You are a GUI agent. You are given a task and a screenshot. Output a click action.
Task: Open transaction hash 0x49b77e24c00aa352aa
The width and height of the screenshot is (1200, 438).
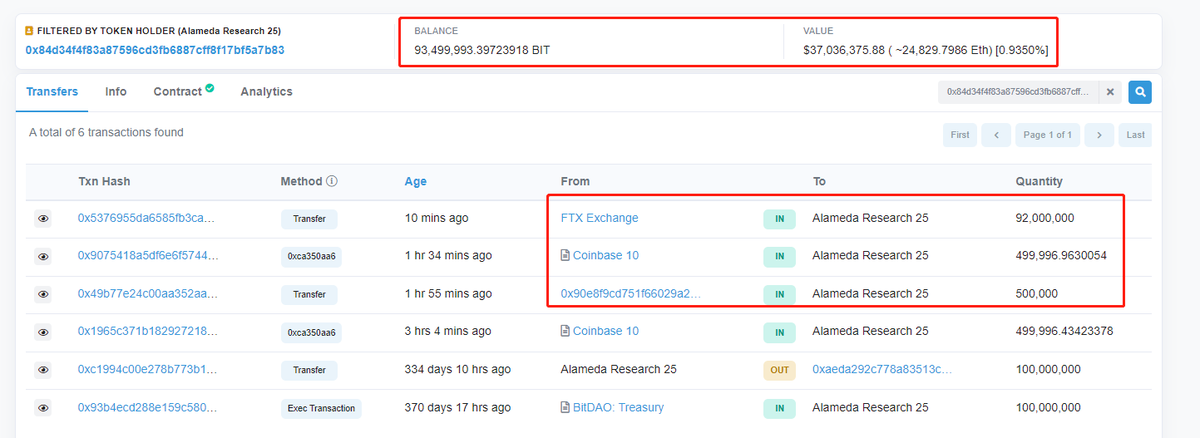pos(146,294)
